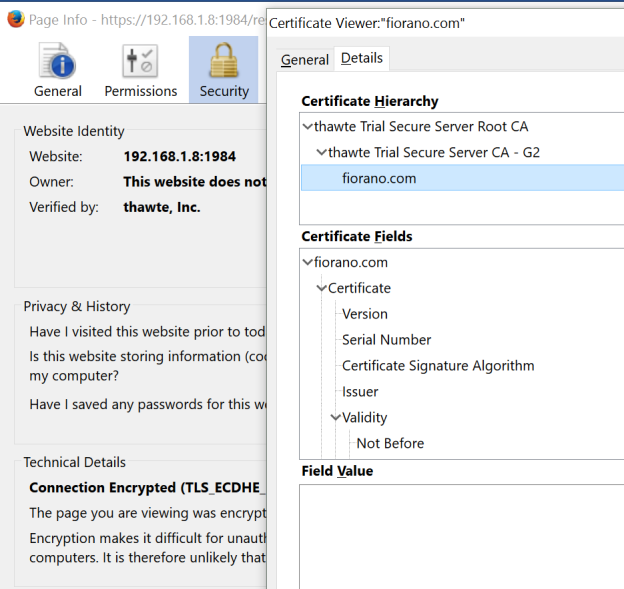Collapse the Validity node
Screen dimensions: 624x589
pos(335,417)
